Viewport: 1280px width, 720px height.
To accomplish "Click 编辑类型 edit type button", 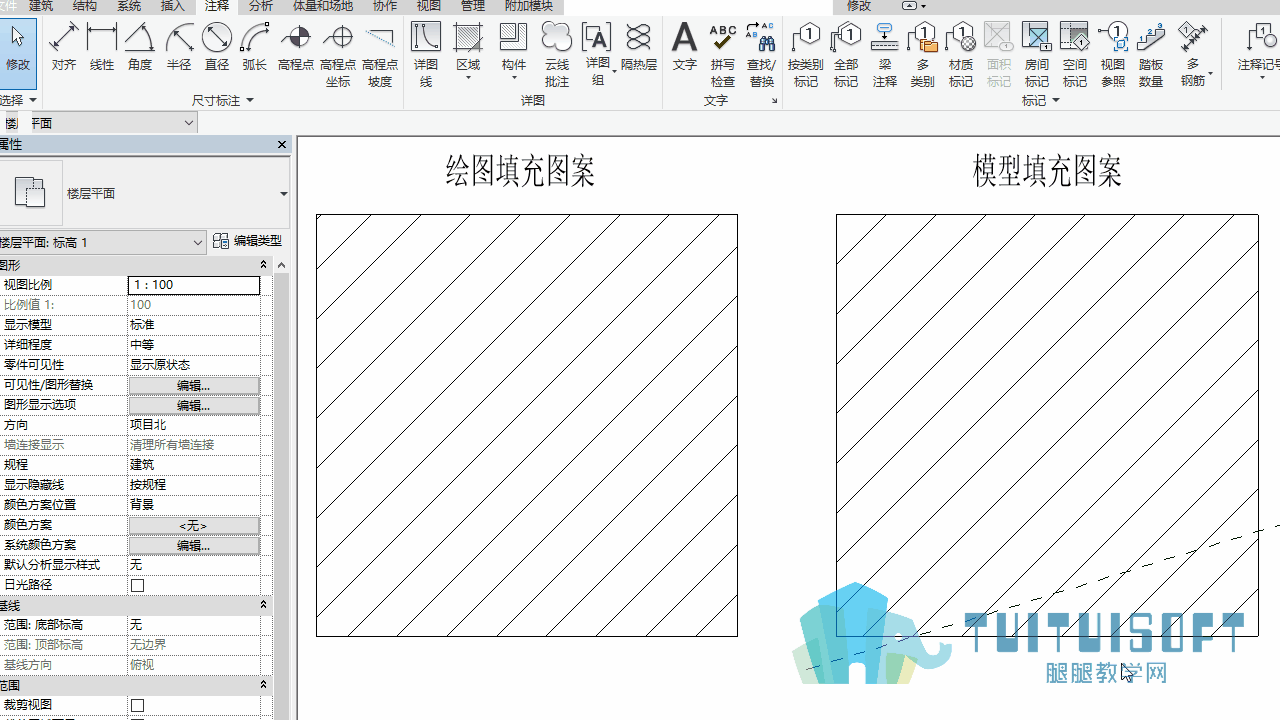I will (x=248, y=241).
